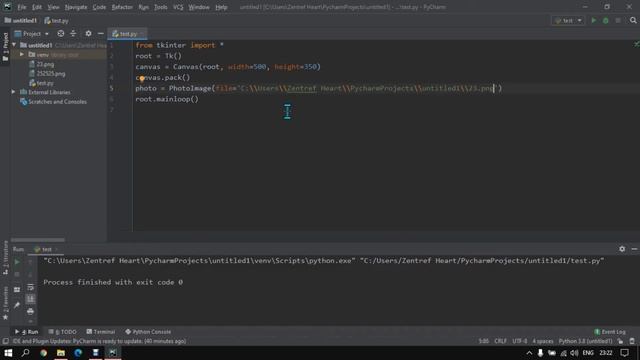Open the Run menu
Viewport: 640px width, 360px height.
tap(143, 7)
